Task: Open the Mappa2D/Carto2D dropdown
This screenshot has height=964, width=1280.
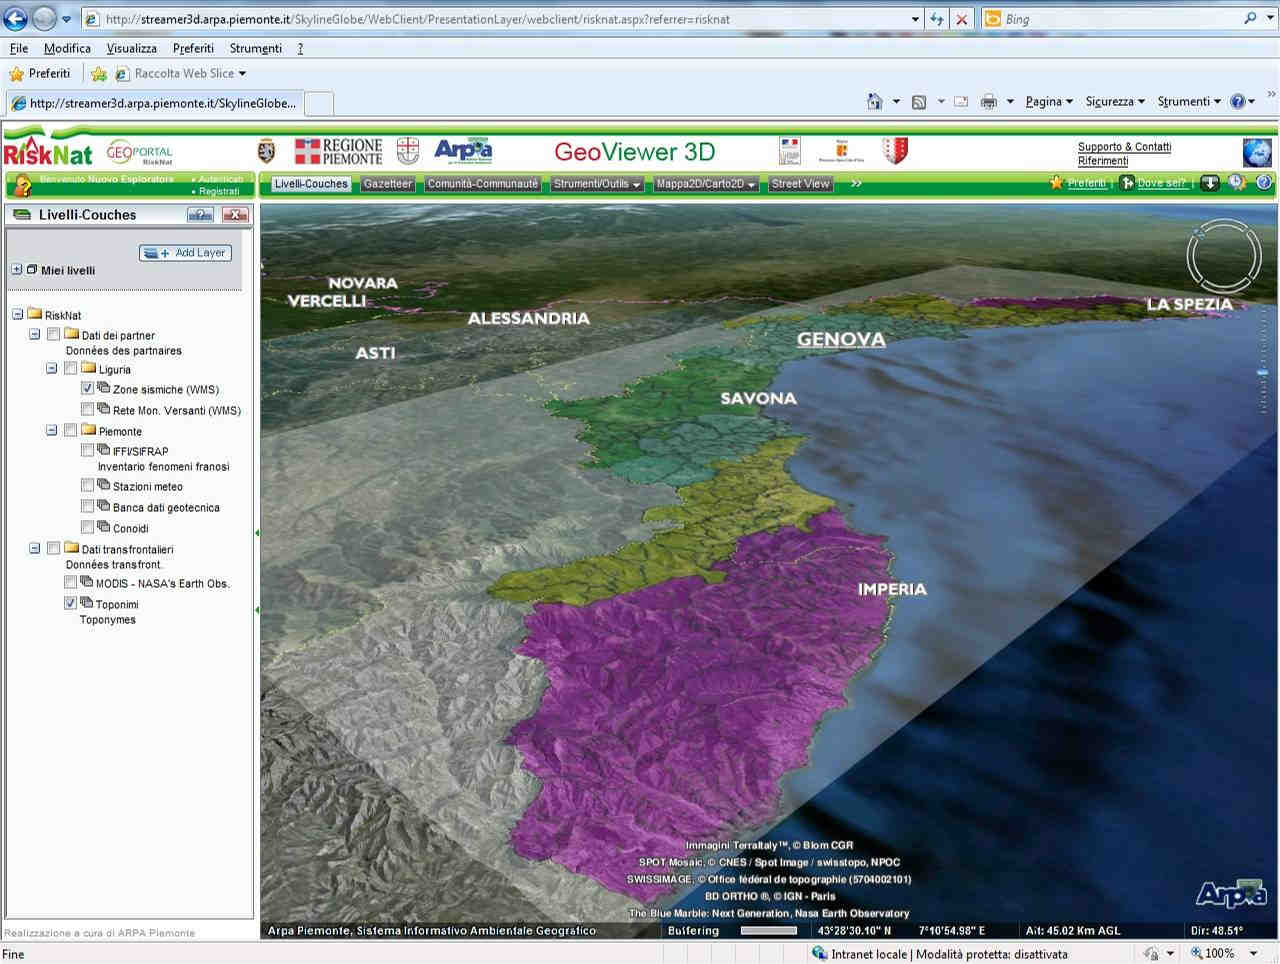Action: [x=706, y=184]
